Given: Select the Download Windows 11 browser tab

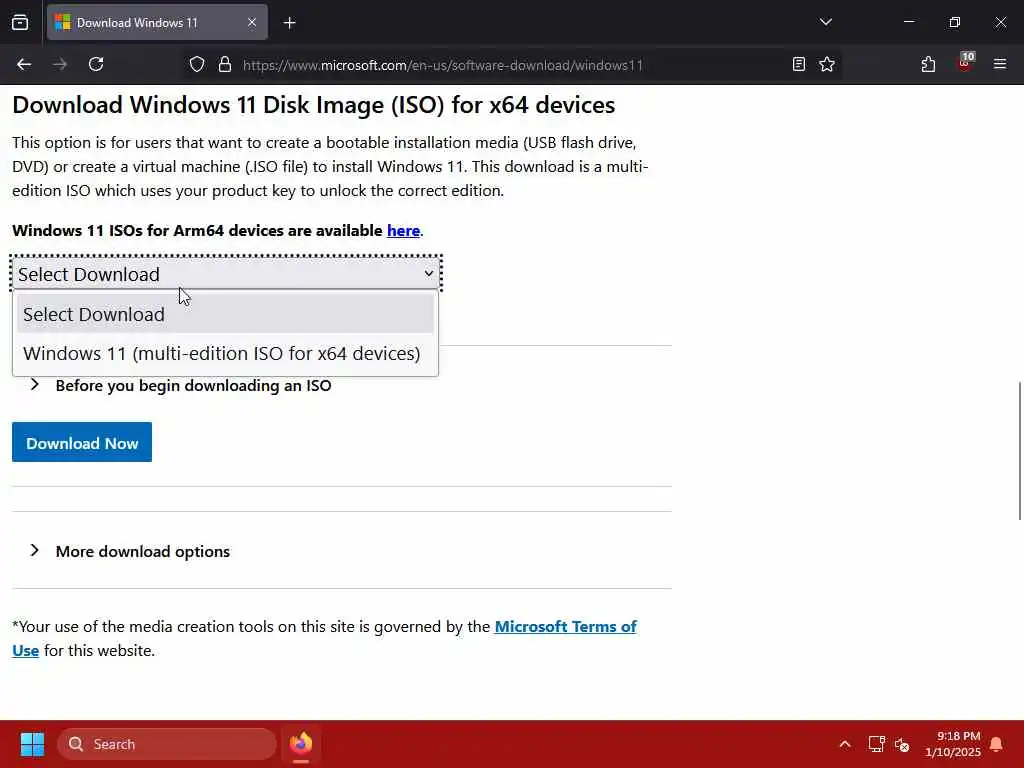Looking at the screenshot, I should (157, 22).
